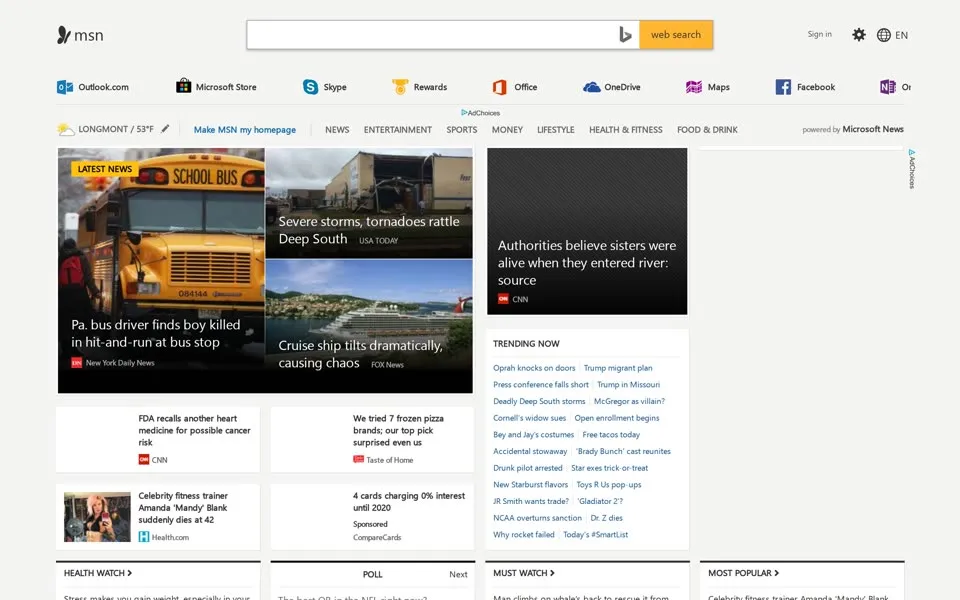Expand MUST WATCH section chevron

click(552, 573)
